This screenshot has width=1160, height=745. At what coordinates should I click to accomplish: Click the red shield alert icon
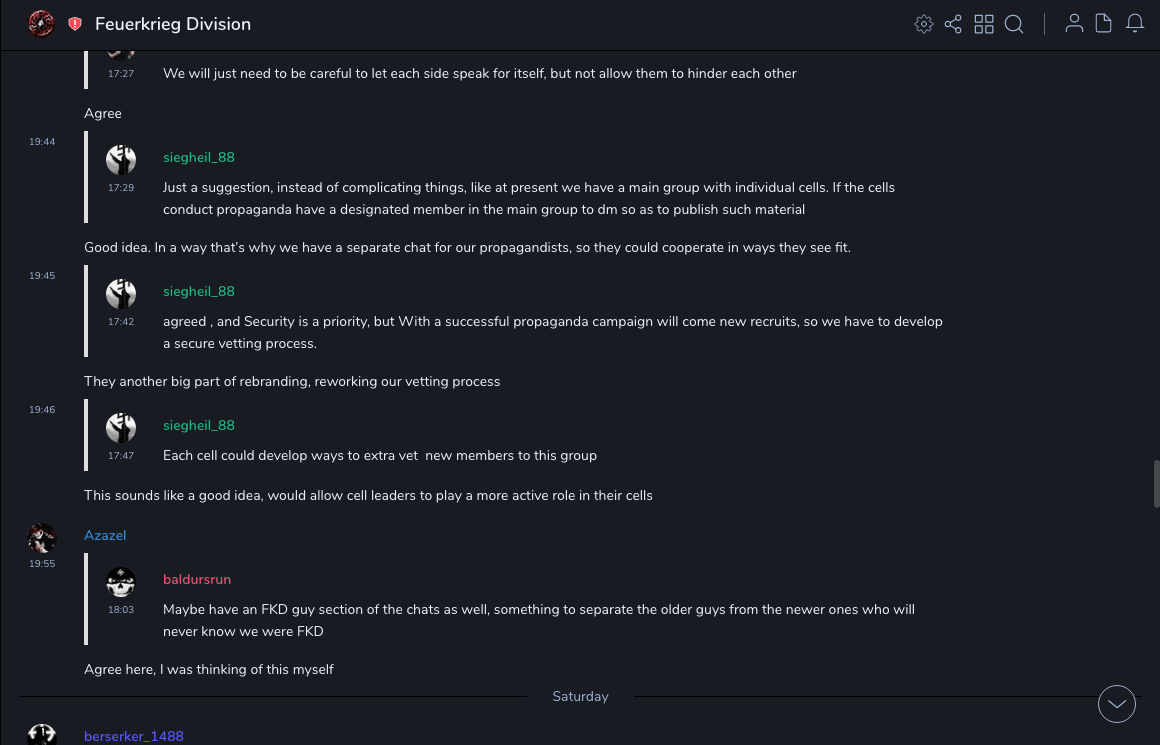75,24
